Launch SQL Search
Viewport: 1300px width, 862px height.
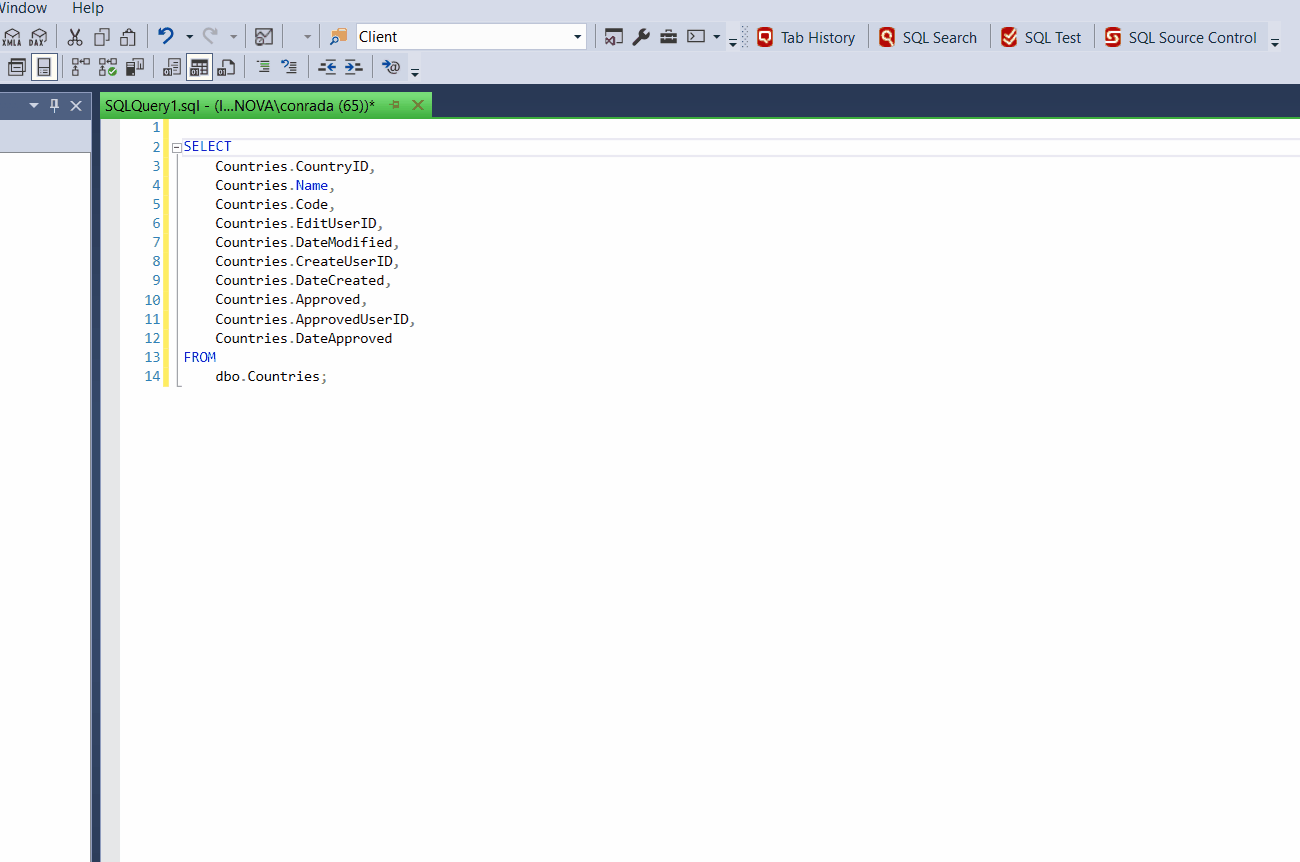click(928, 37)
